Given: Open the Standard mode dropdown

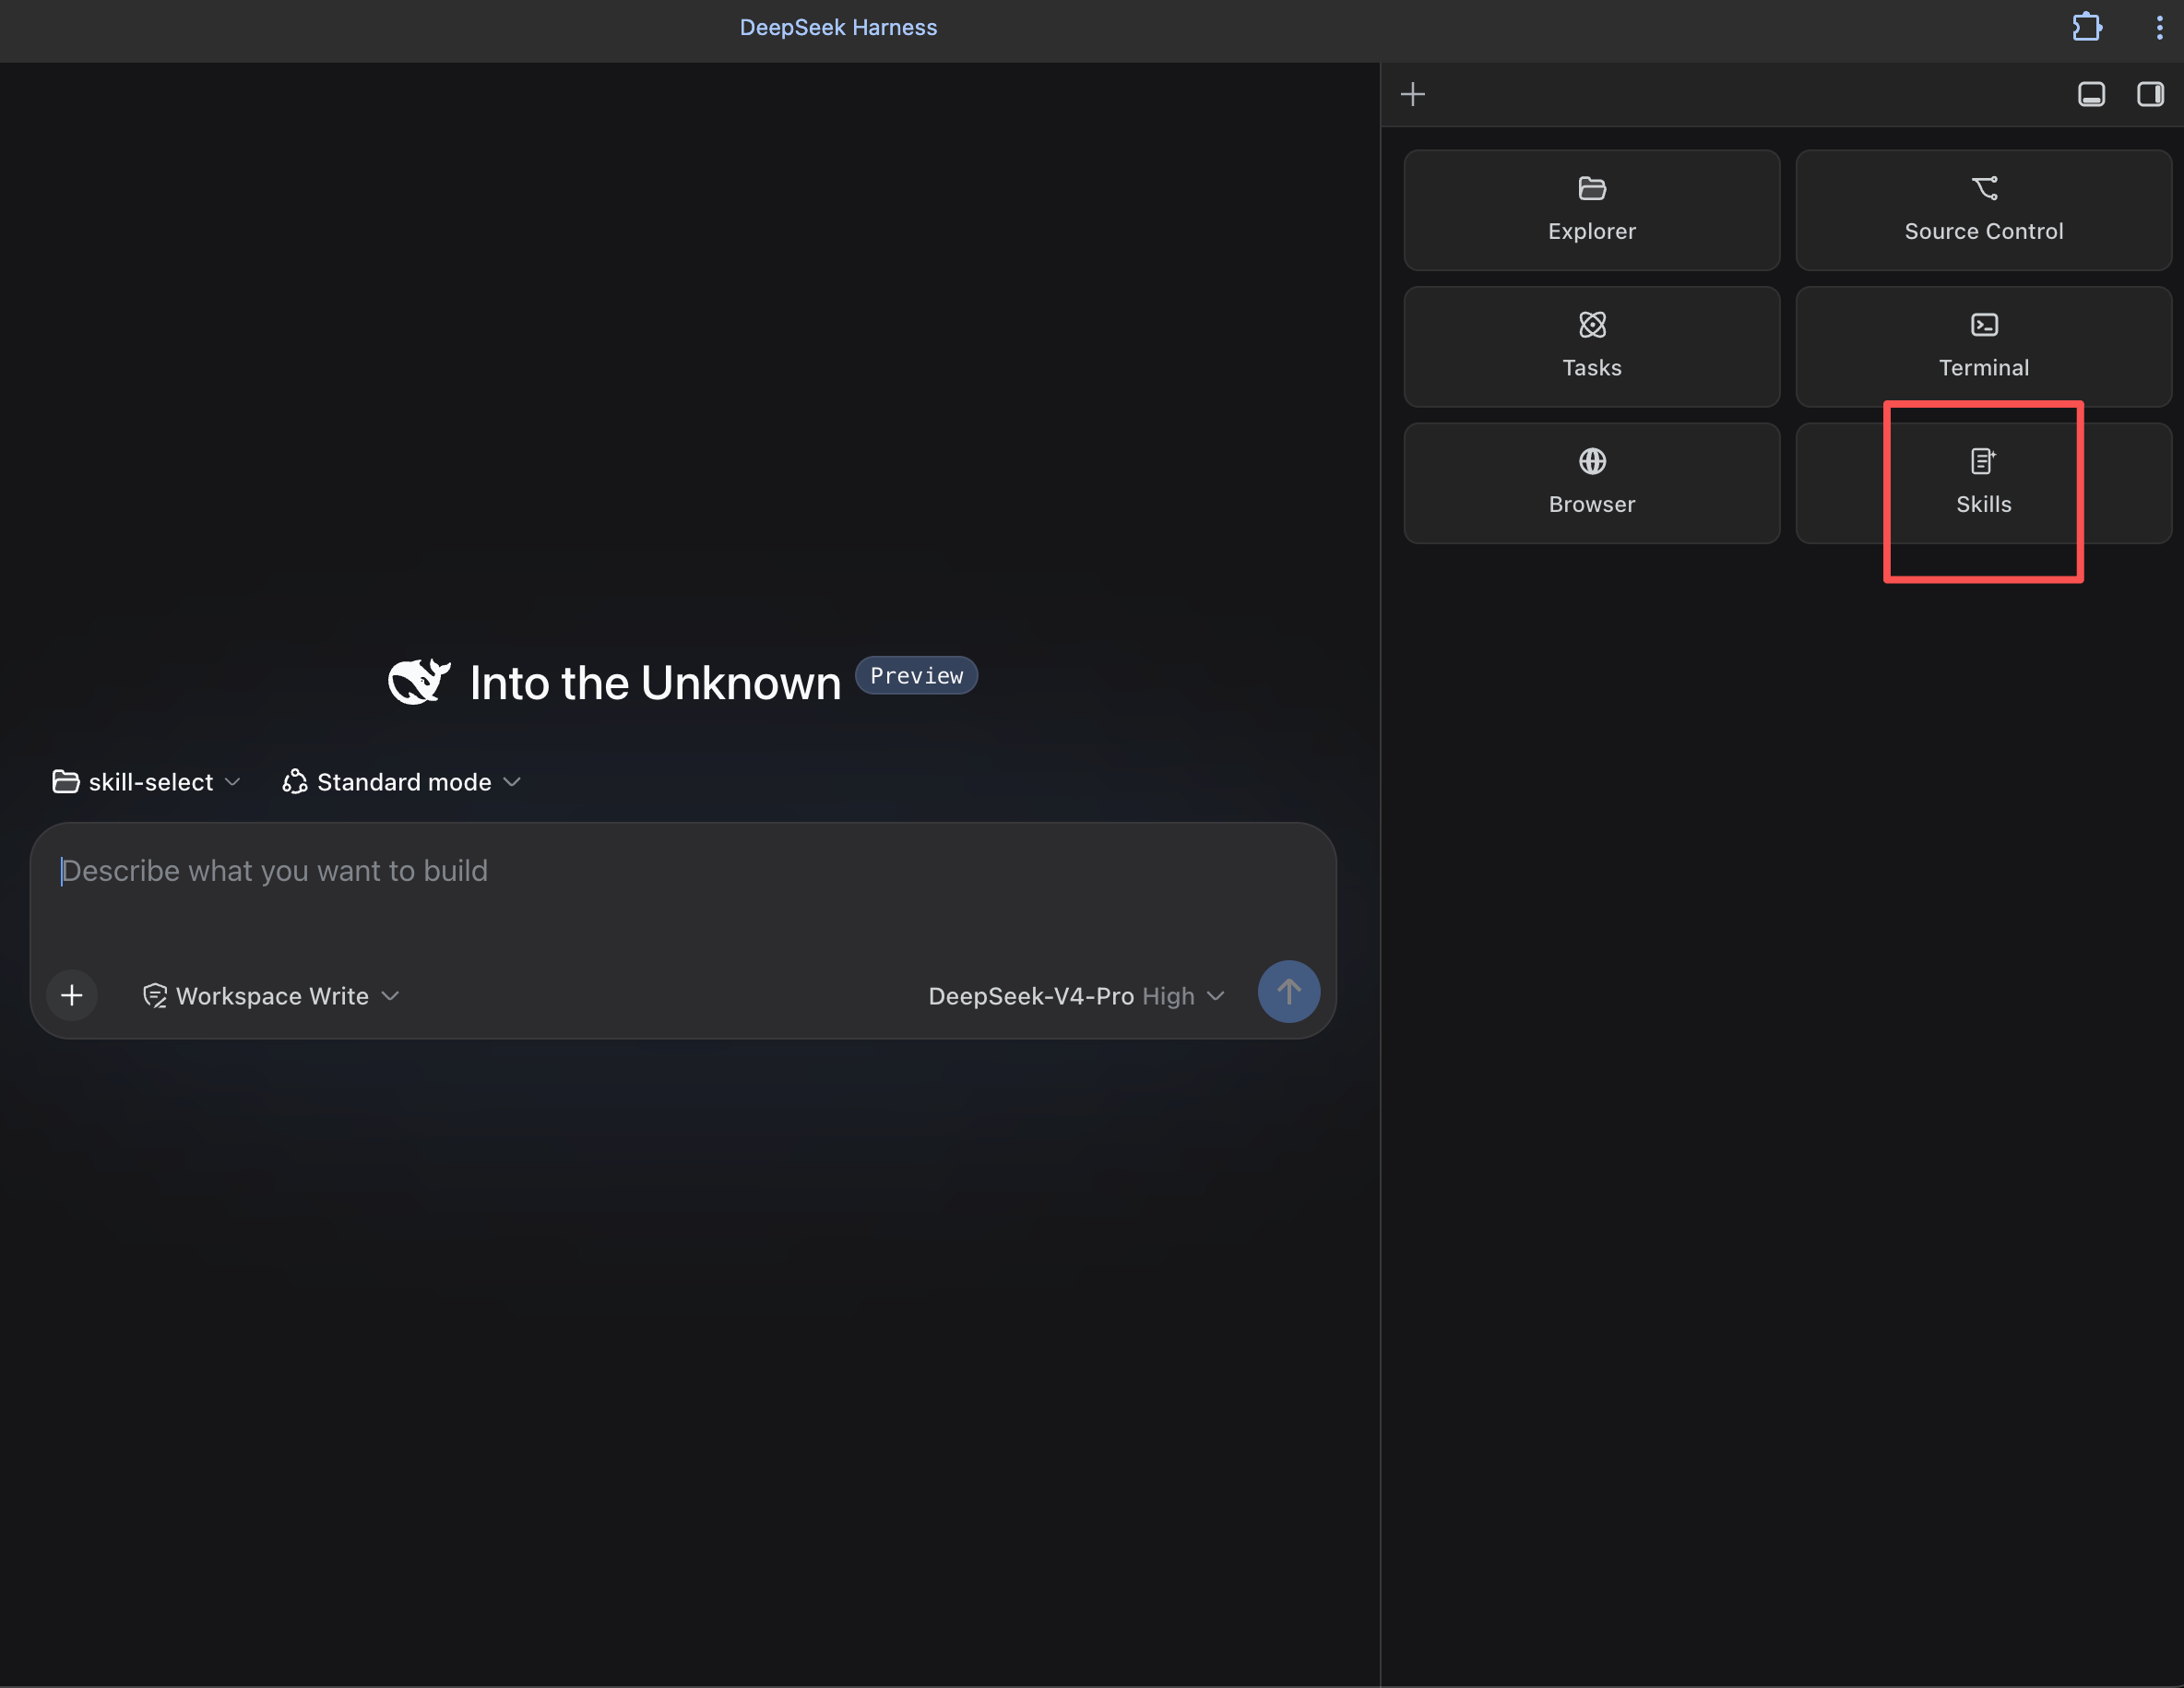Looking at the screenshot, I should (402, 782).
